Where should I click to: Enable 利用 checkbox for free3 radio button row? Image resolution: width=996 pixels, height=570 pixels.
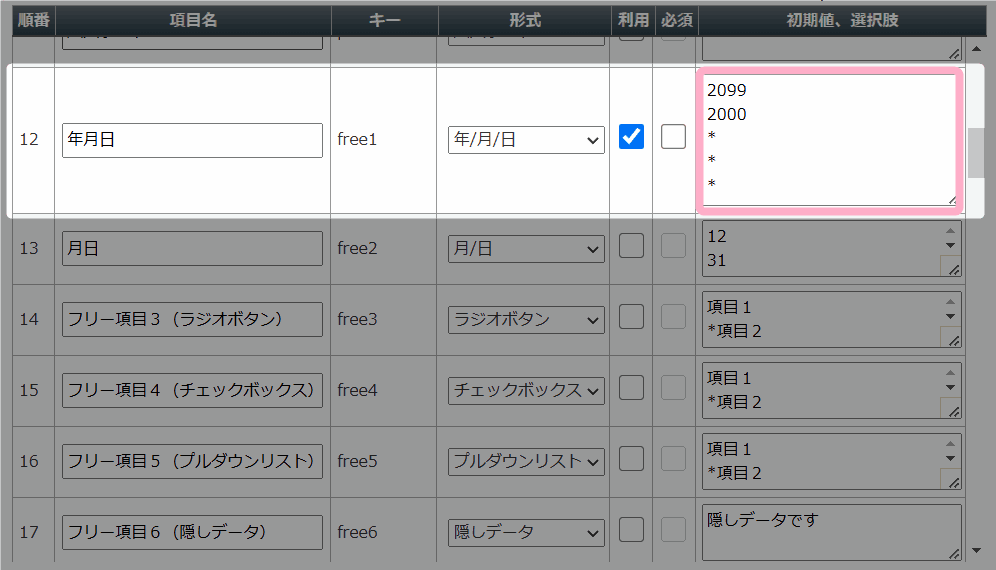pyautogui.click(x=631, y=317)
